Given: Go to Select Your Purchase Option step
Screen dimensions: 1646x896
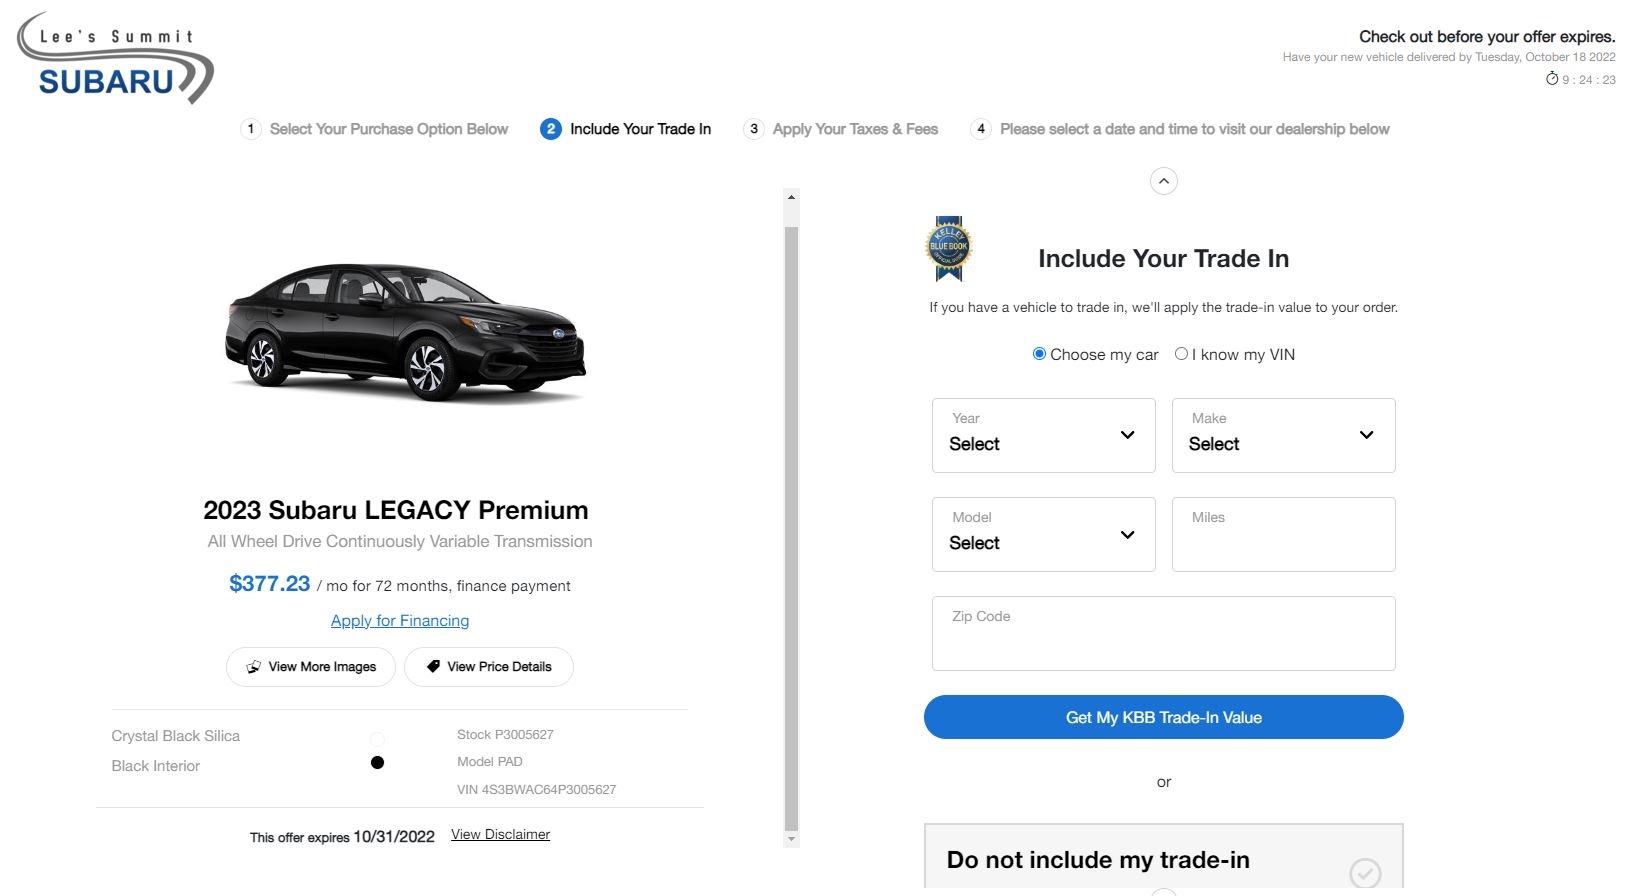Looking at the screenshot, I should 389,129.
